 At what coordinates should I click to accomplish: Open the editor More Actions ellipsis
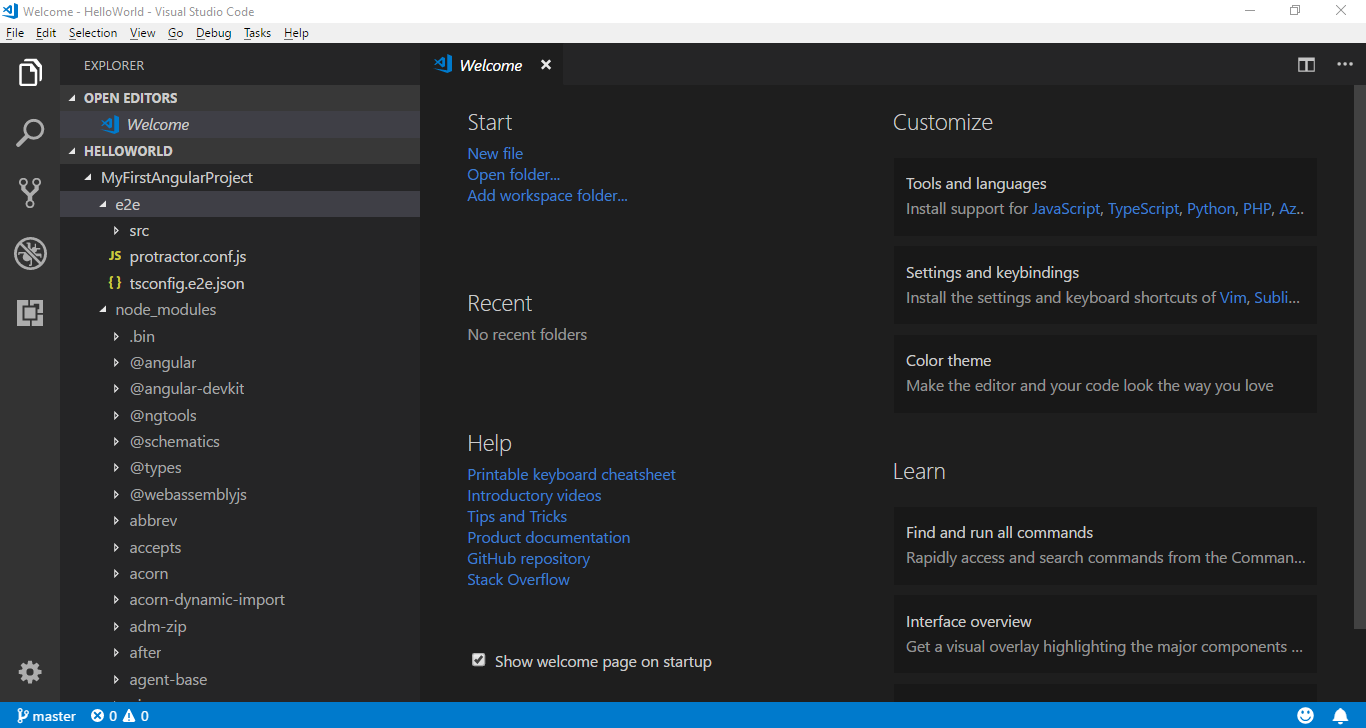(1345, 65)
